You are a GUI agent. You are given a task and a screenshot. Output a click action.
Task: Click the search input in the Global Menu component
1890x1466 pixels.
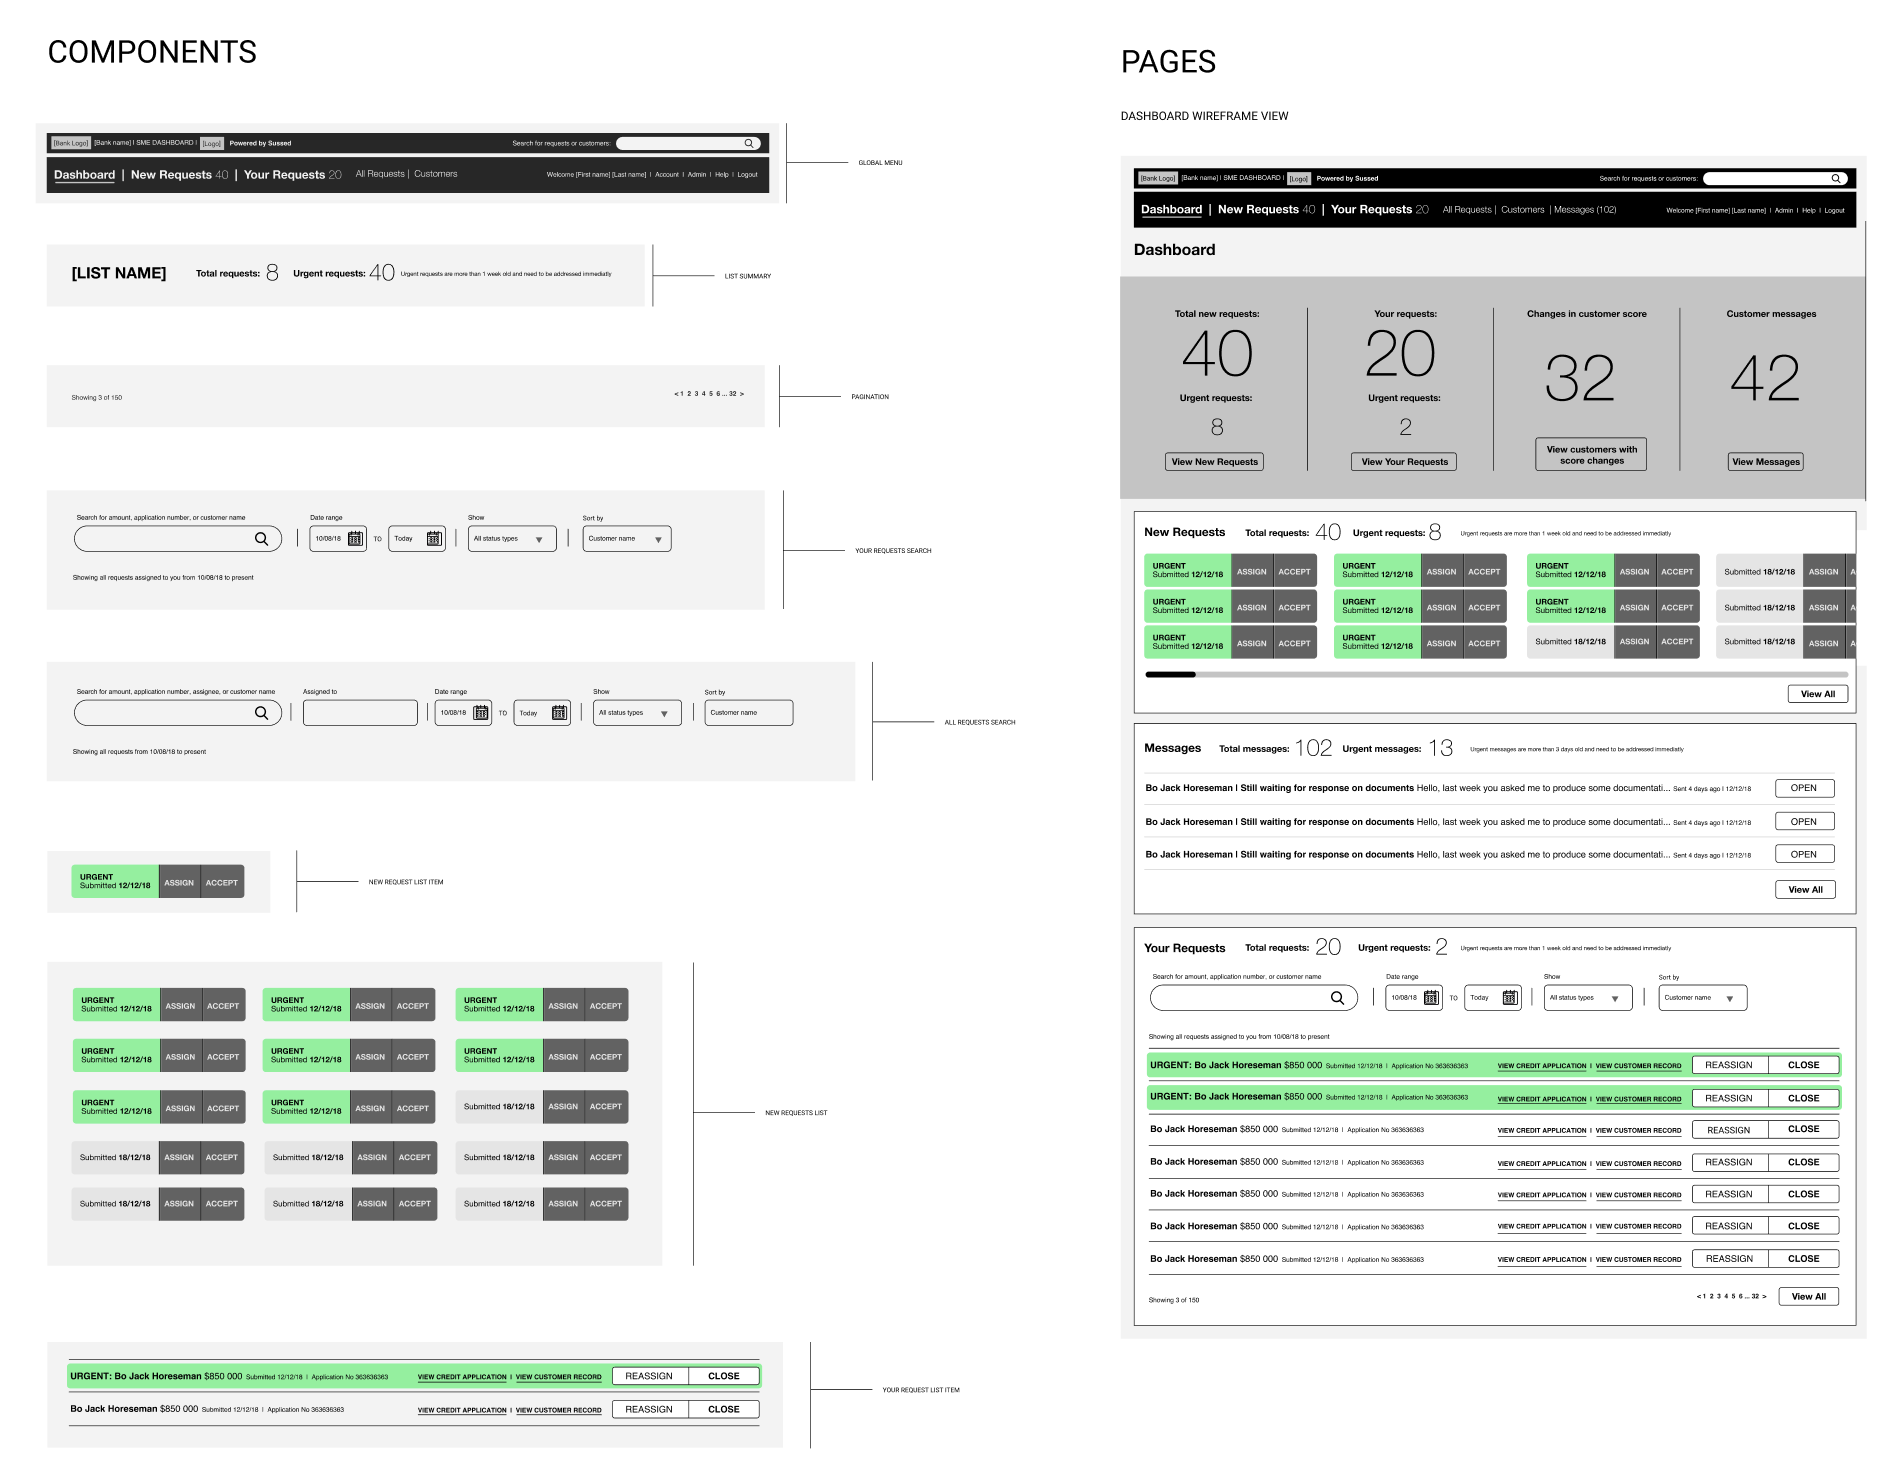(x=688, y=143)
